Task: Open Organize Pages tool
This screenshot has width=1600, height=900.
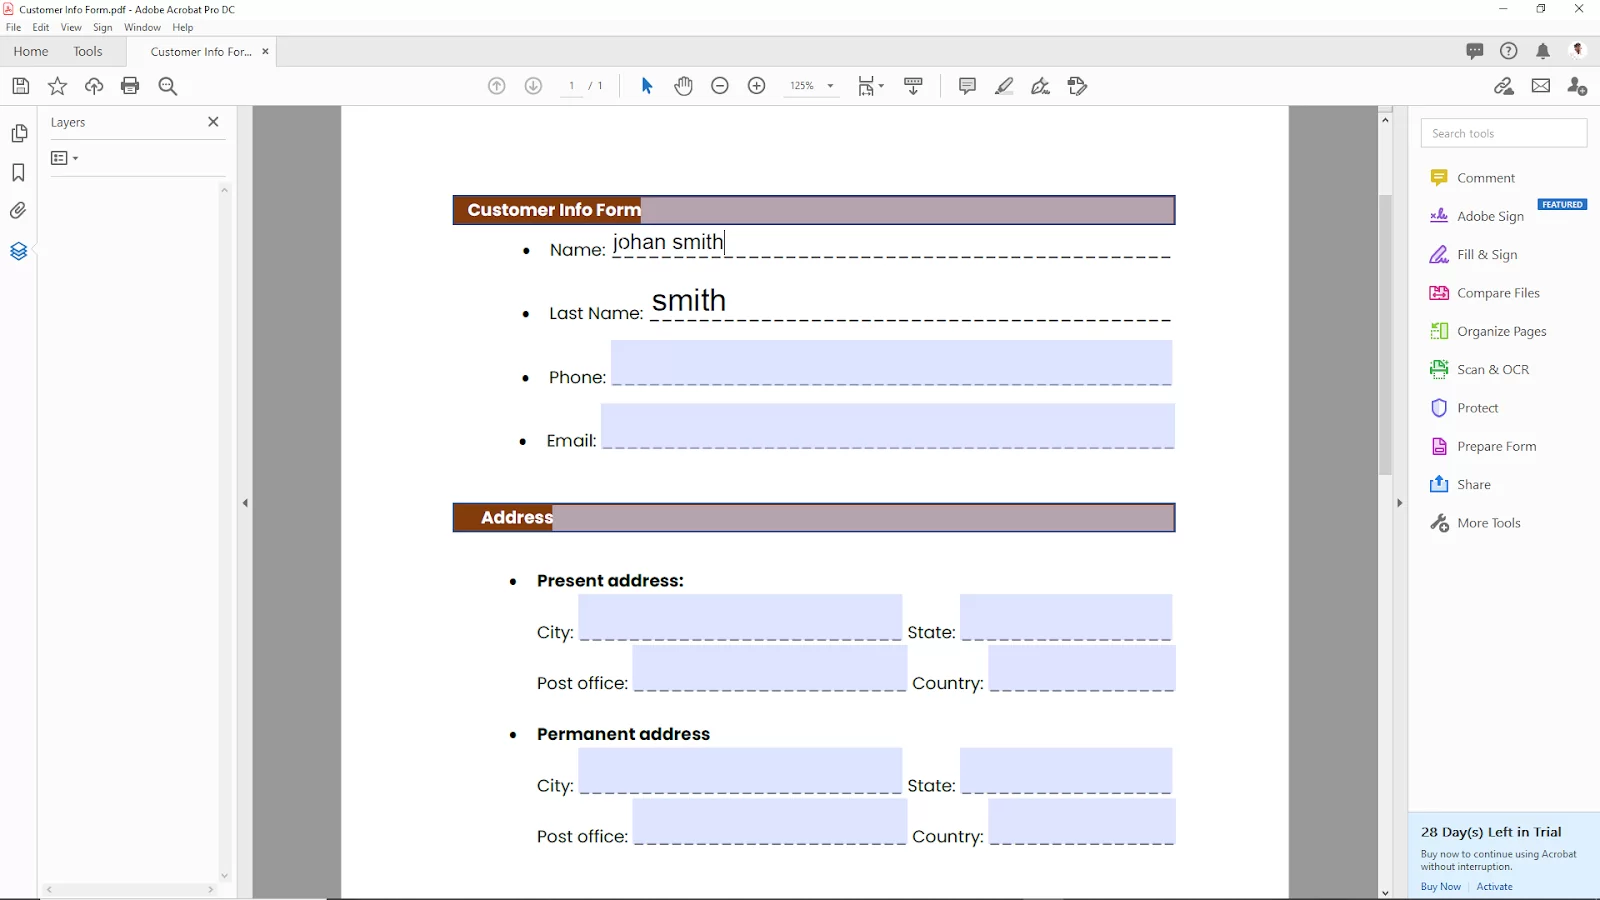Action: 1488,331
